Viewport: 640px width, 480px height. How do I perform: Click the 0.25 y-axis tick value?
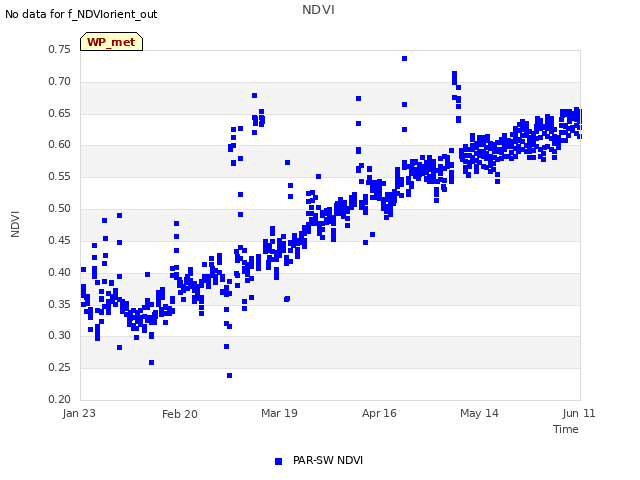[x=60, y=367]
